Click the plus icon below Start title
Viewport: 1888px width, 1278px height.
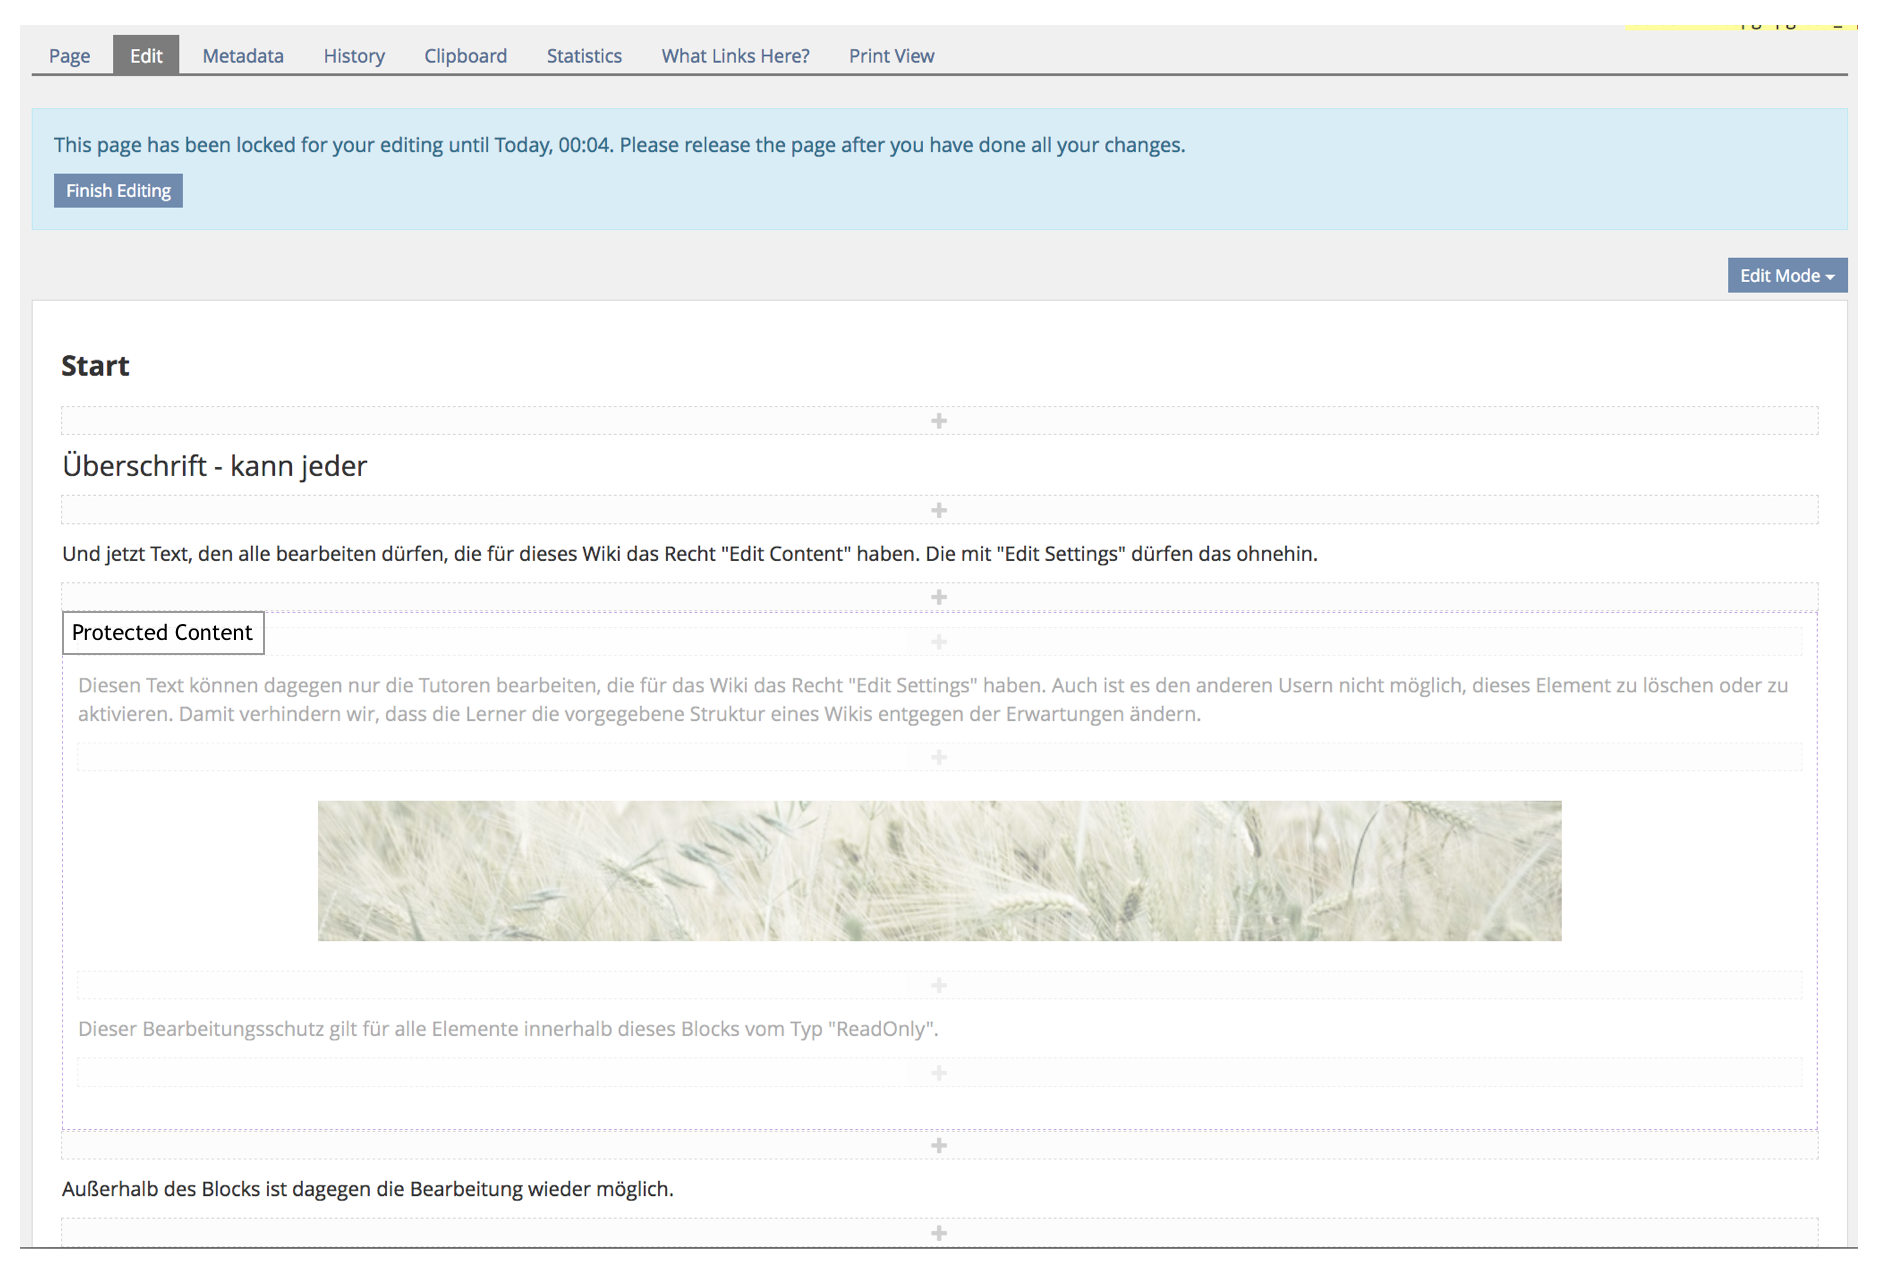(938, 421)
